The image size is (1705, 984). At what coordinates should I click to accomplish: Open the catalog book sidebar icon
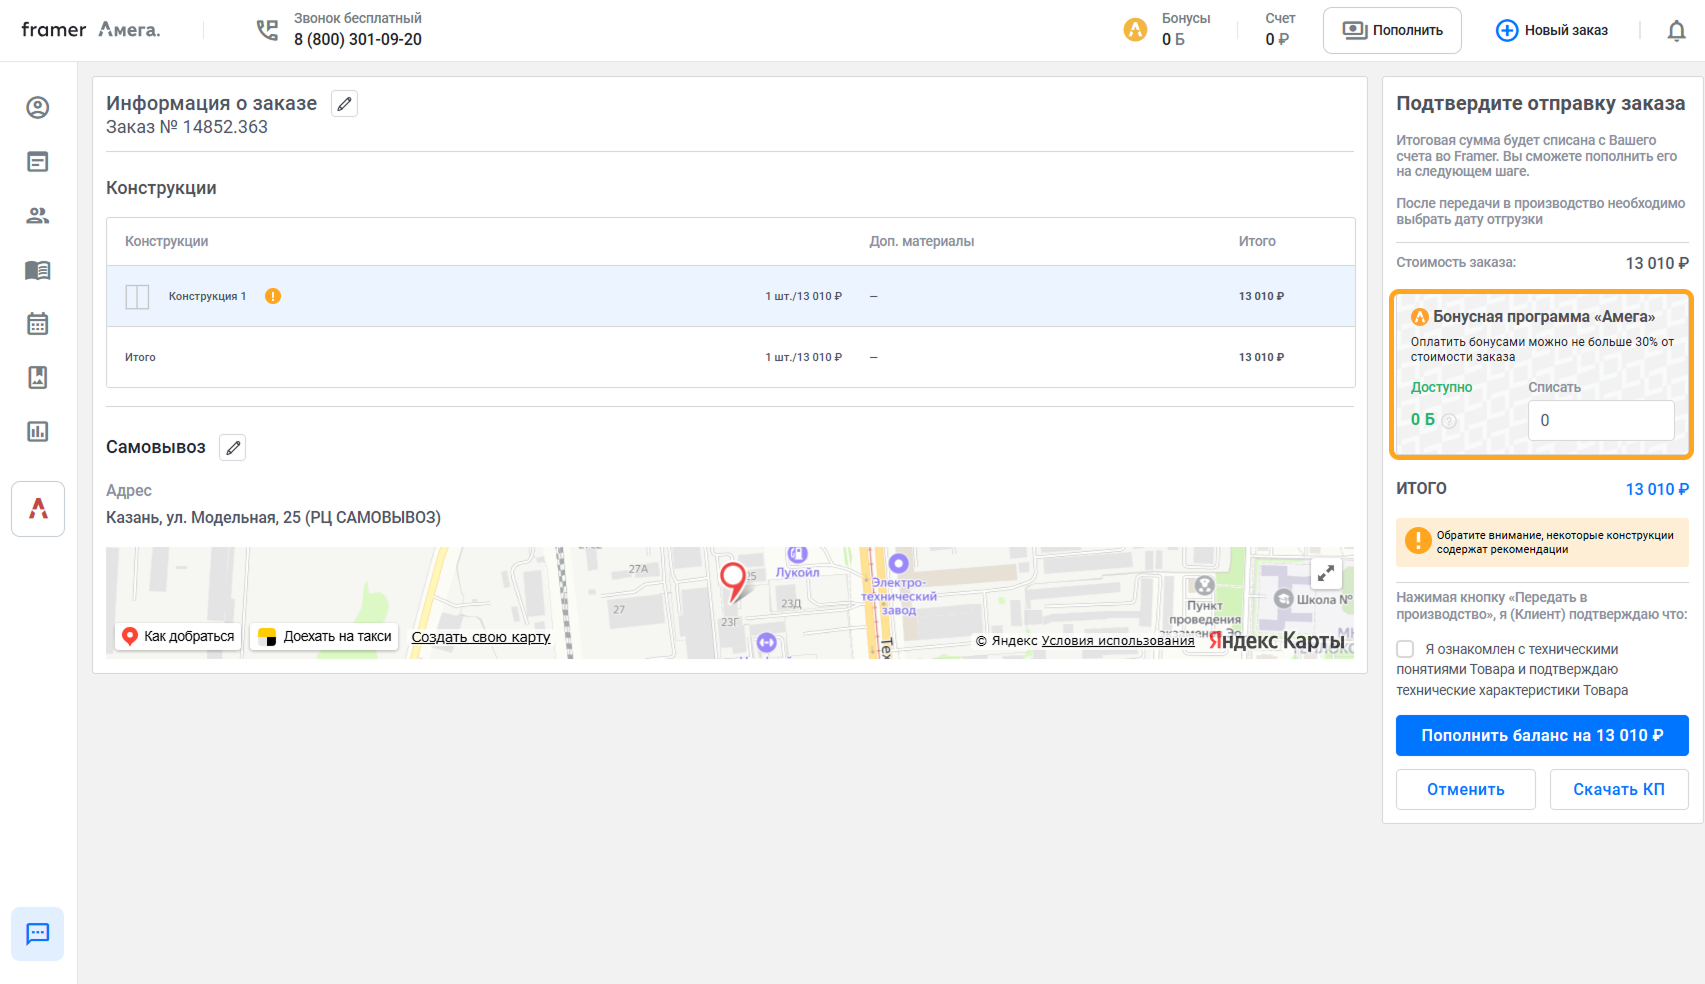tap(38, 270)
